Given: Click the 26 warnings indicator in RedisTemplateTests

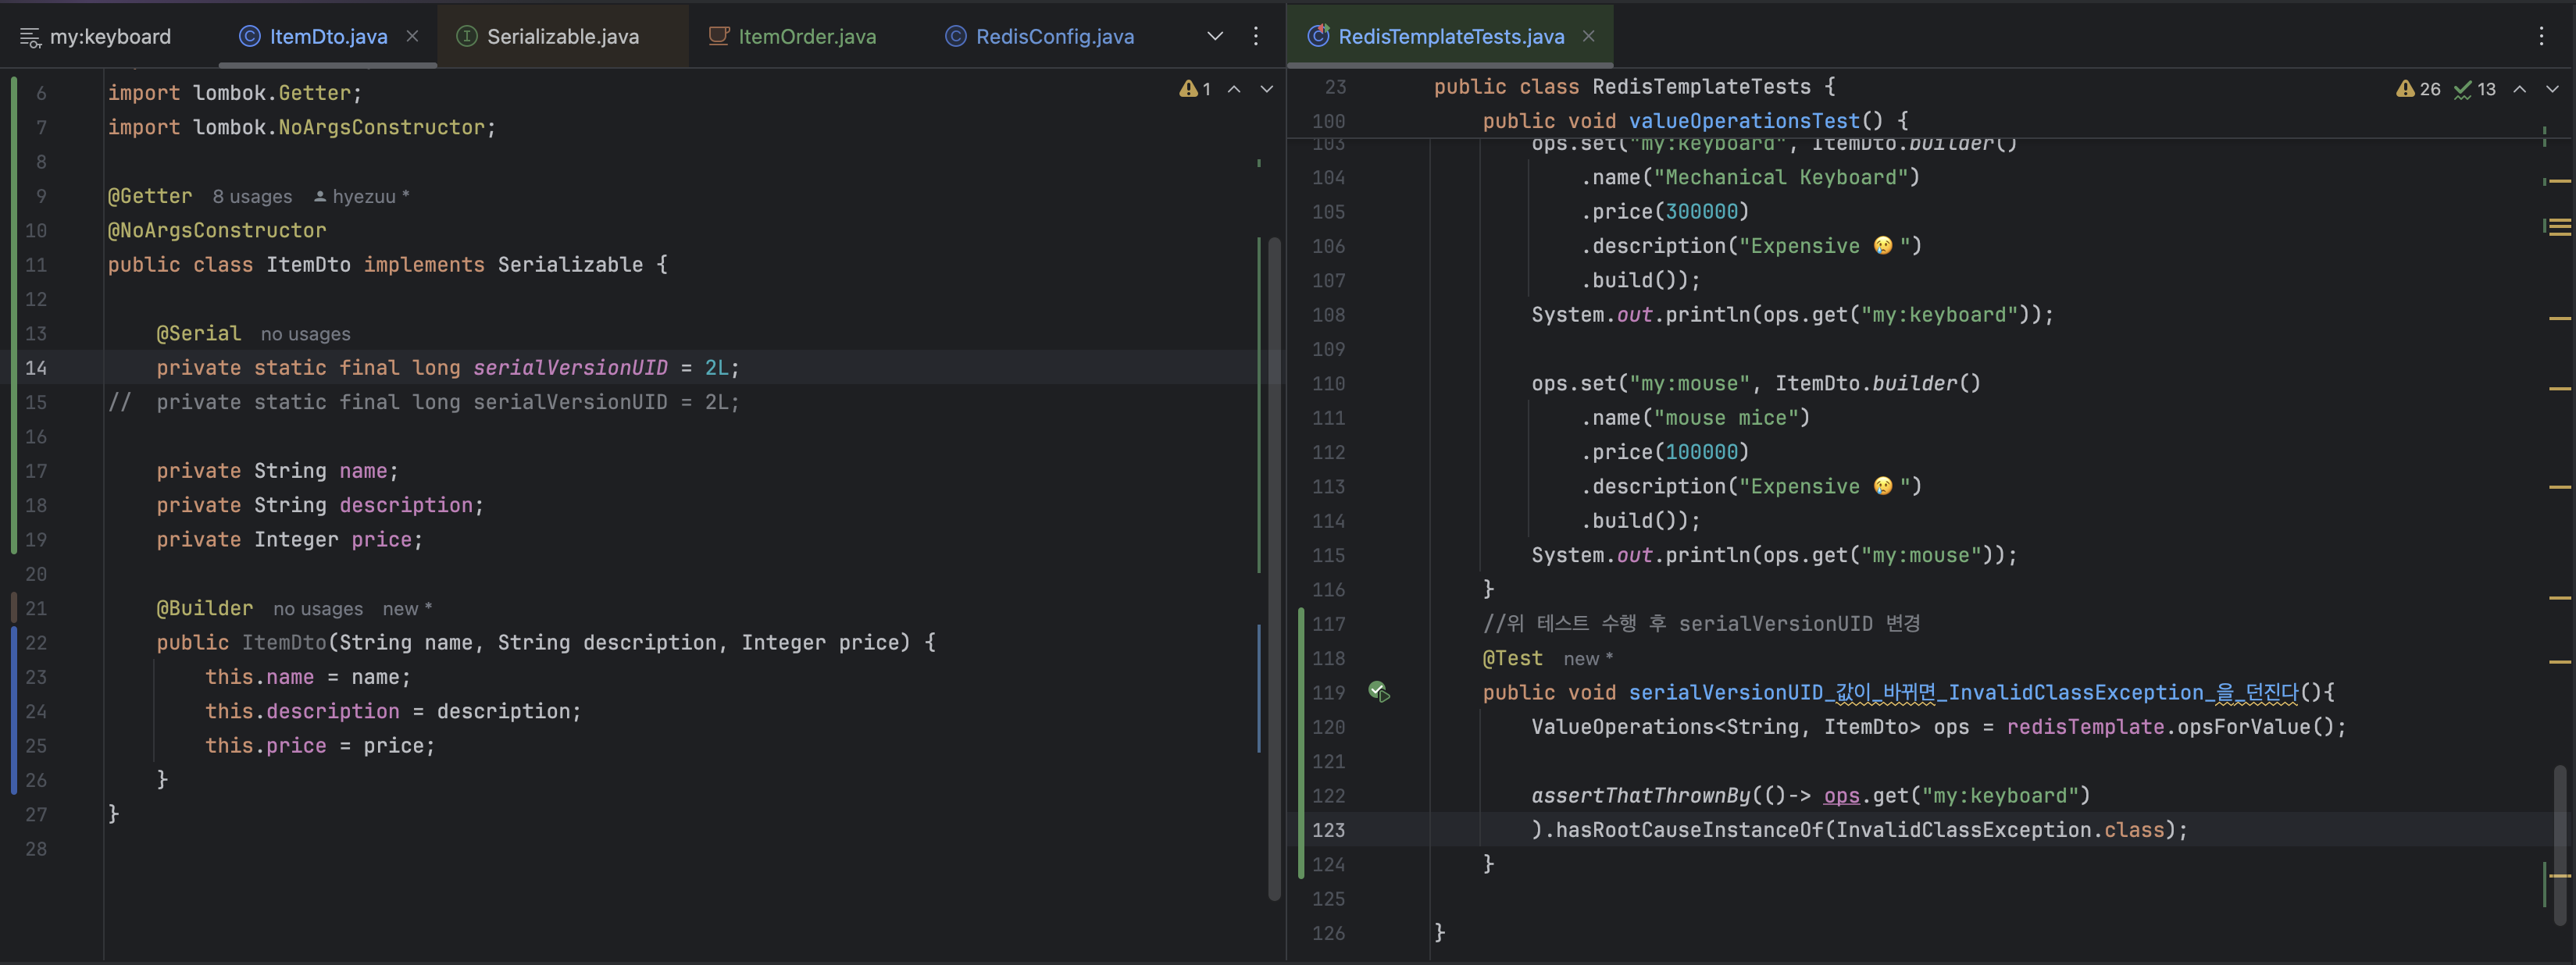Looking at the screenshot, I should 2418,89.
